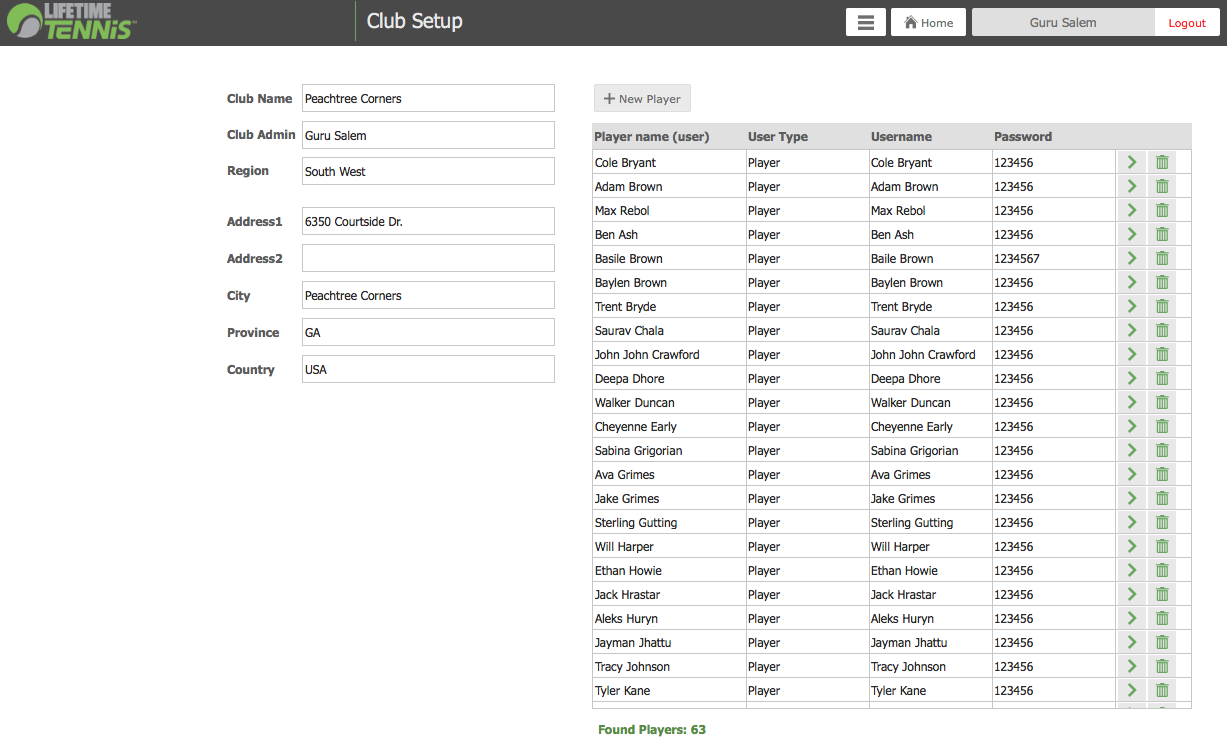Open John John Crawford's details arrow
Screen dimensions: 1227x741
1132,354
